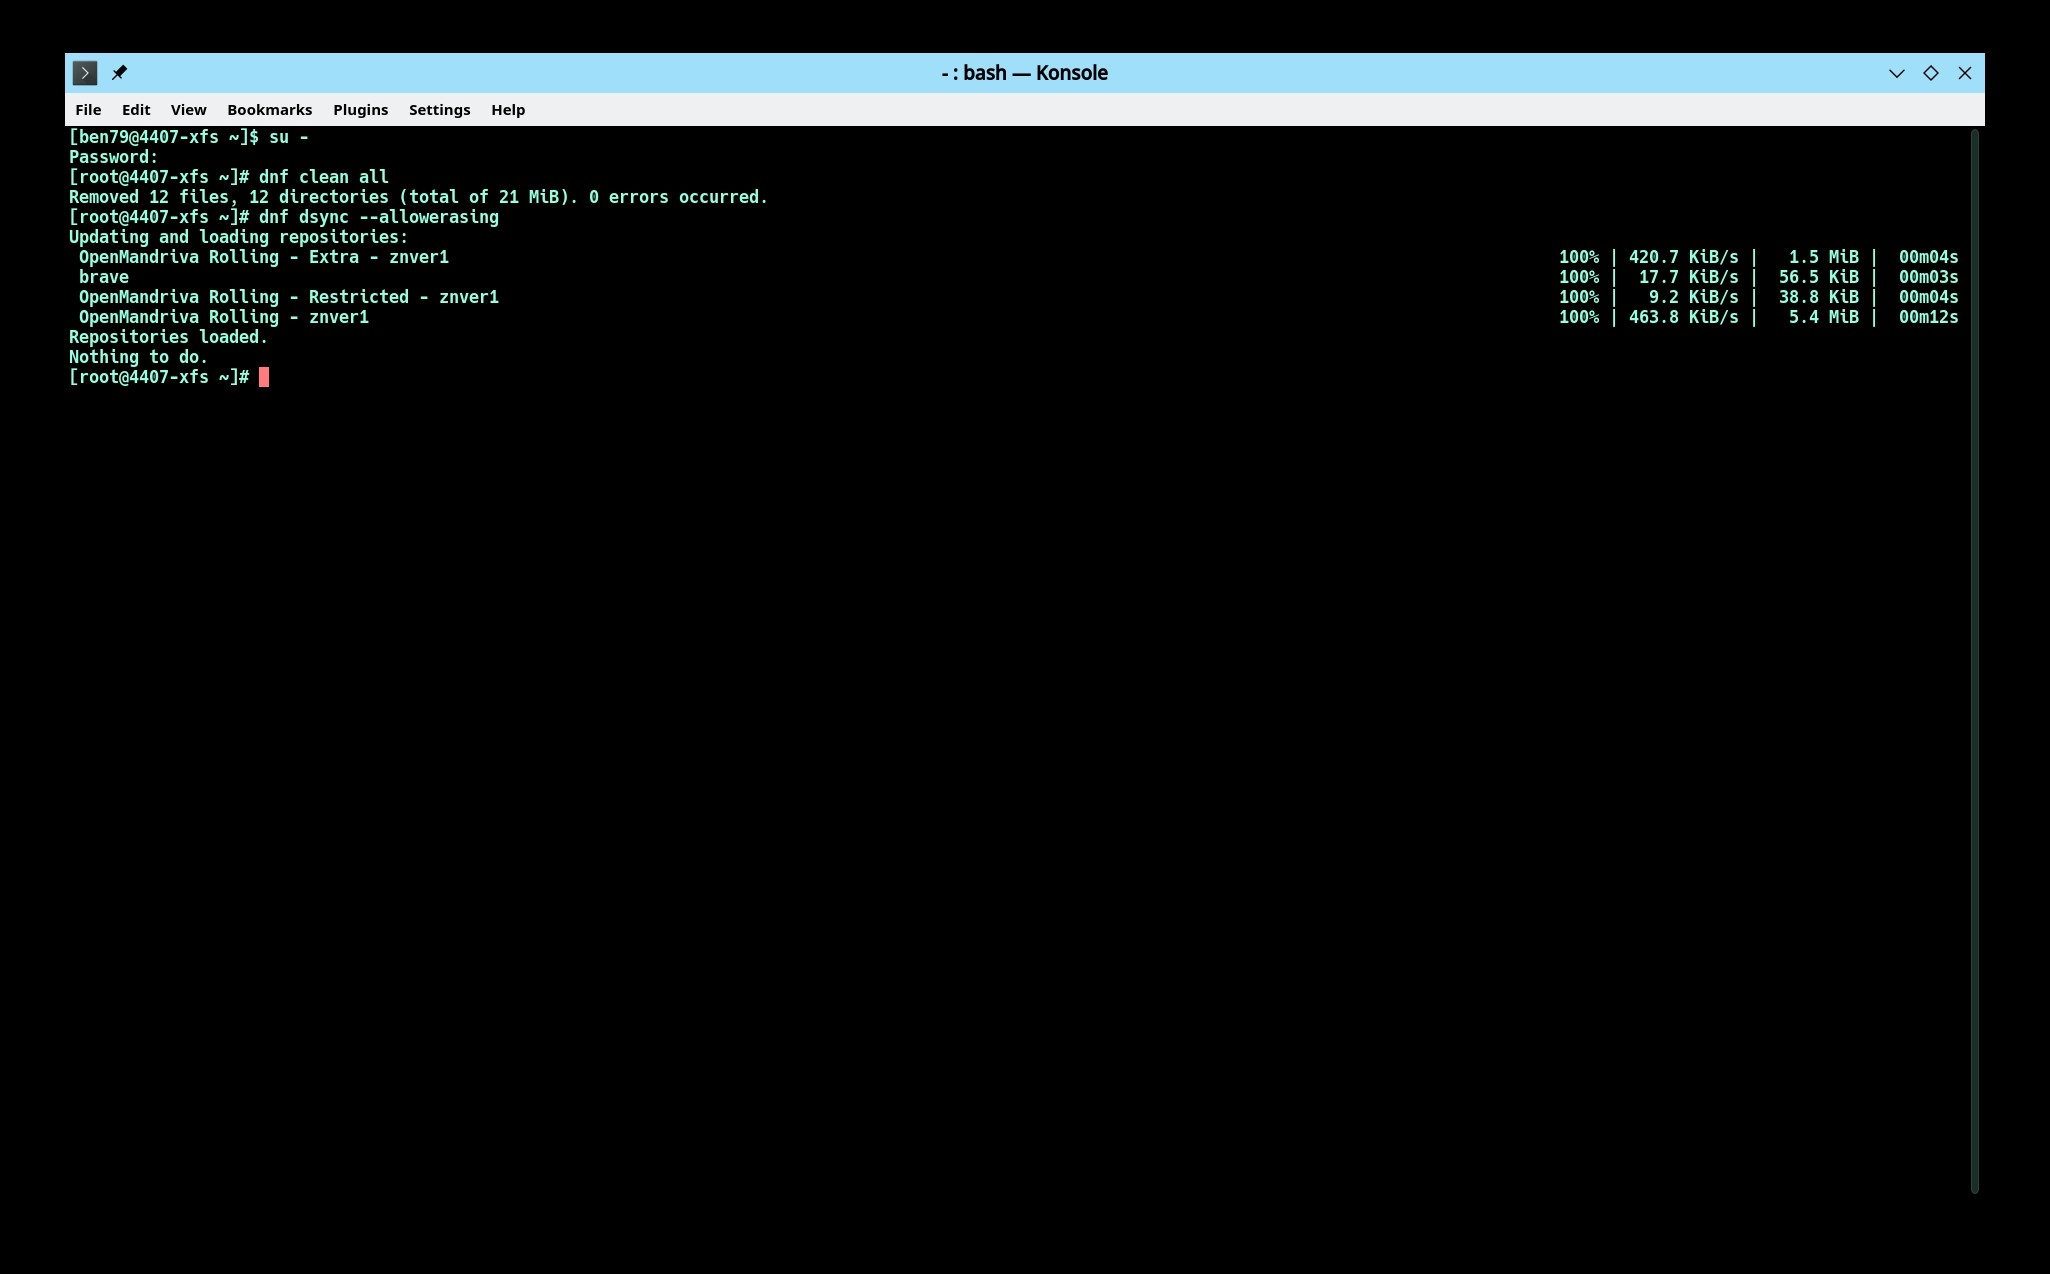Open the Bookmarks menu
The height and width of the screenshot is (1274, 2050).
269,110
